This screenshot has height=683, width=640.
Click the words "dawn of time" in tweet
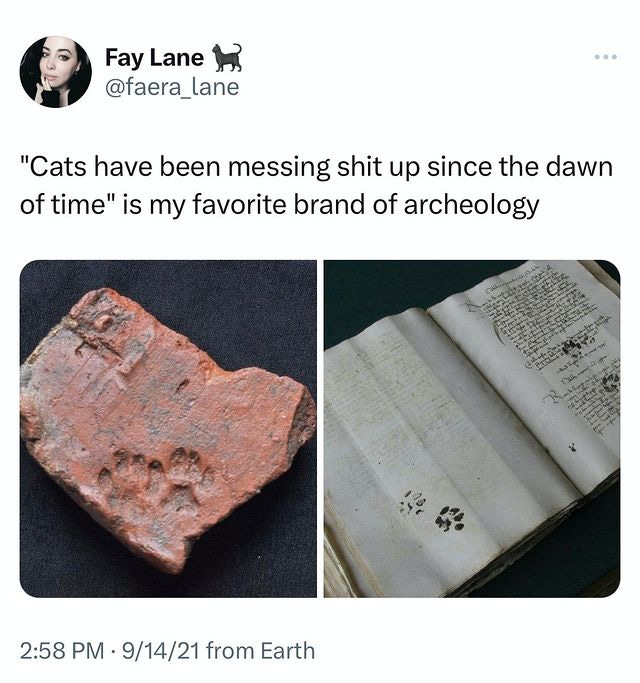click(x=316, y=186)
